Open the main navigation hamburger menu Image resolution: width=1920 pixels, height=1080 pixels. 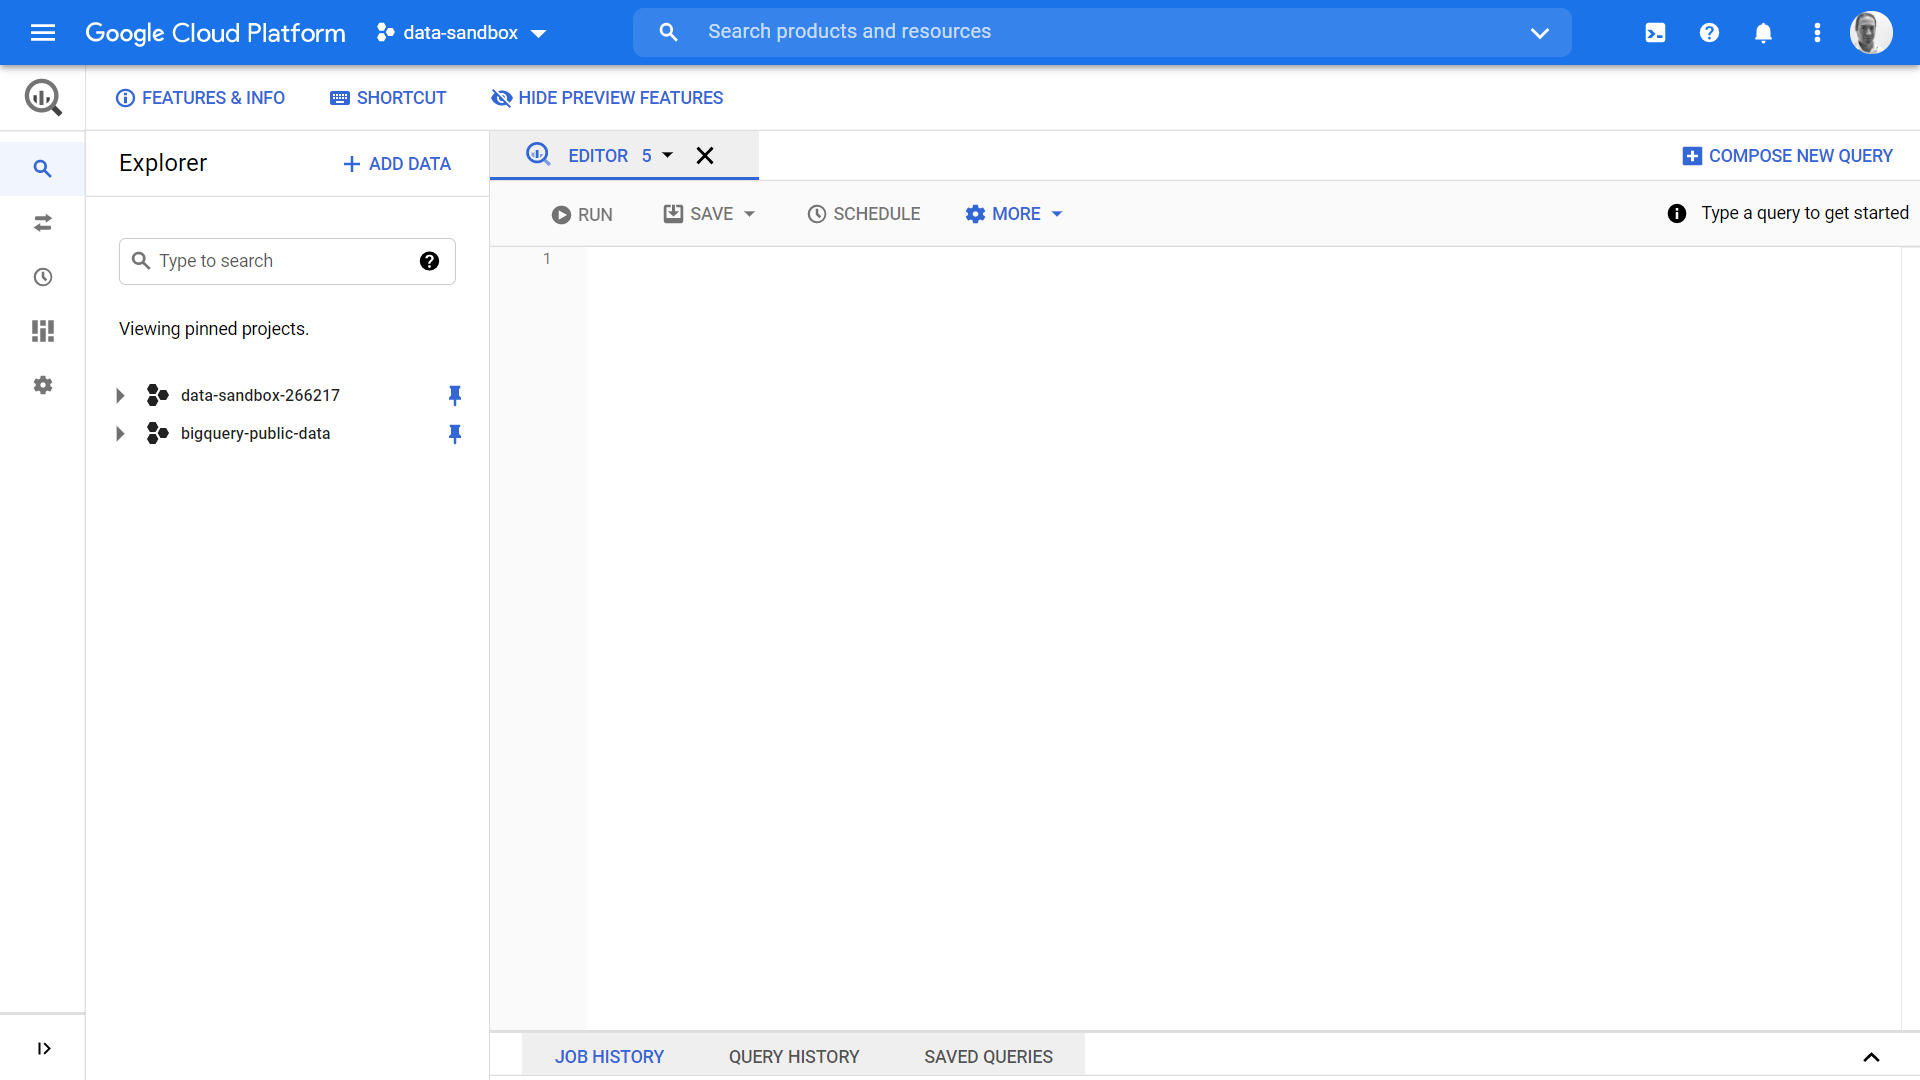tap(43, 33)
